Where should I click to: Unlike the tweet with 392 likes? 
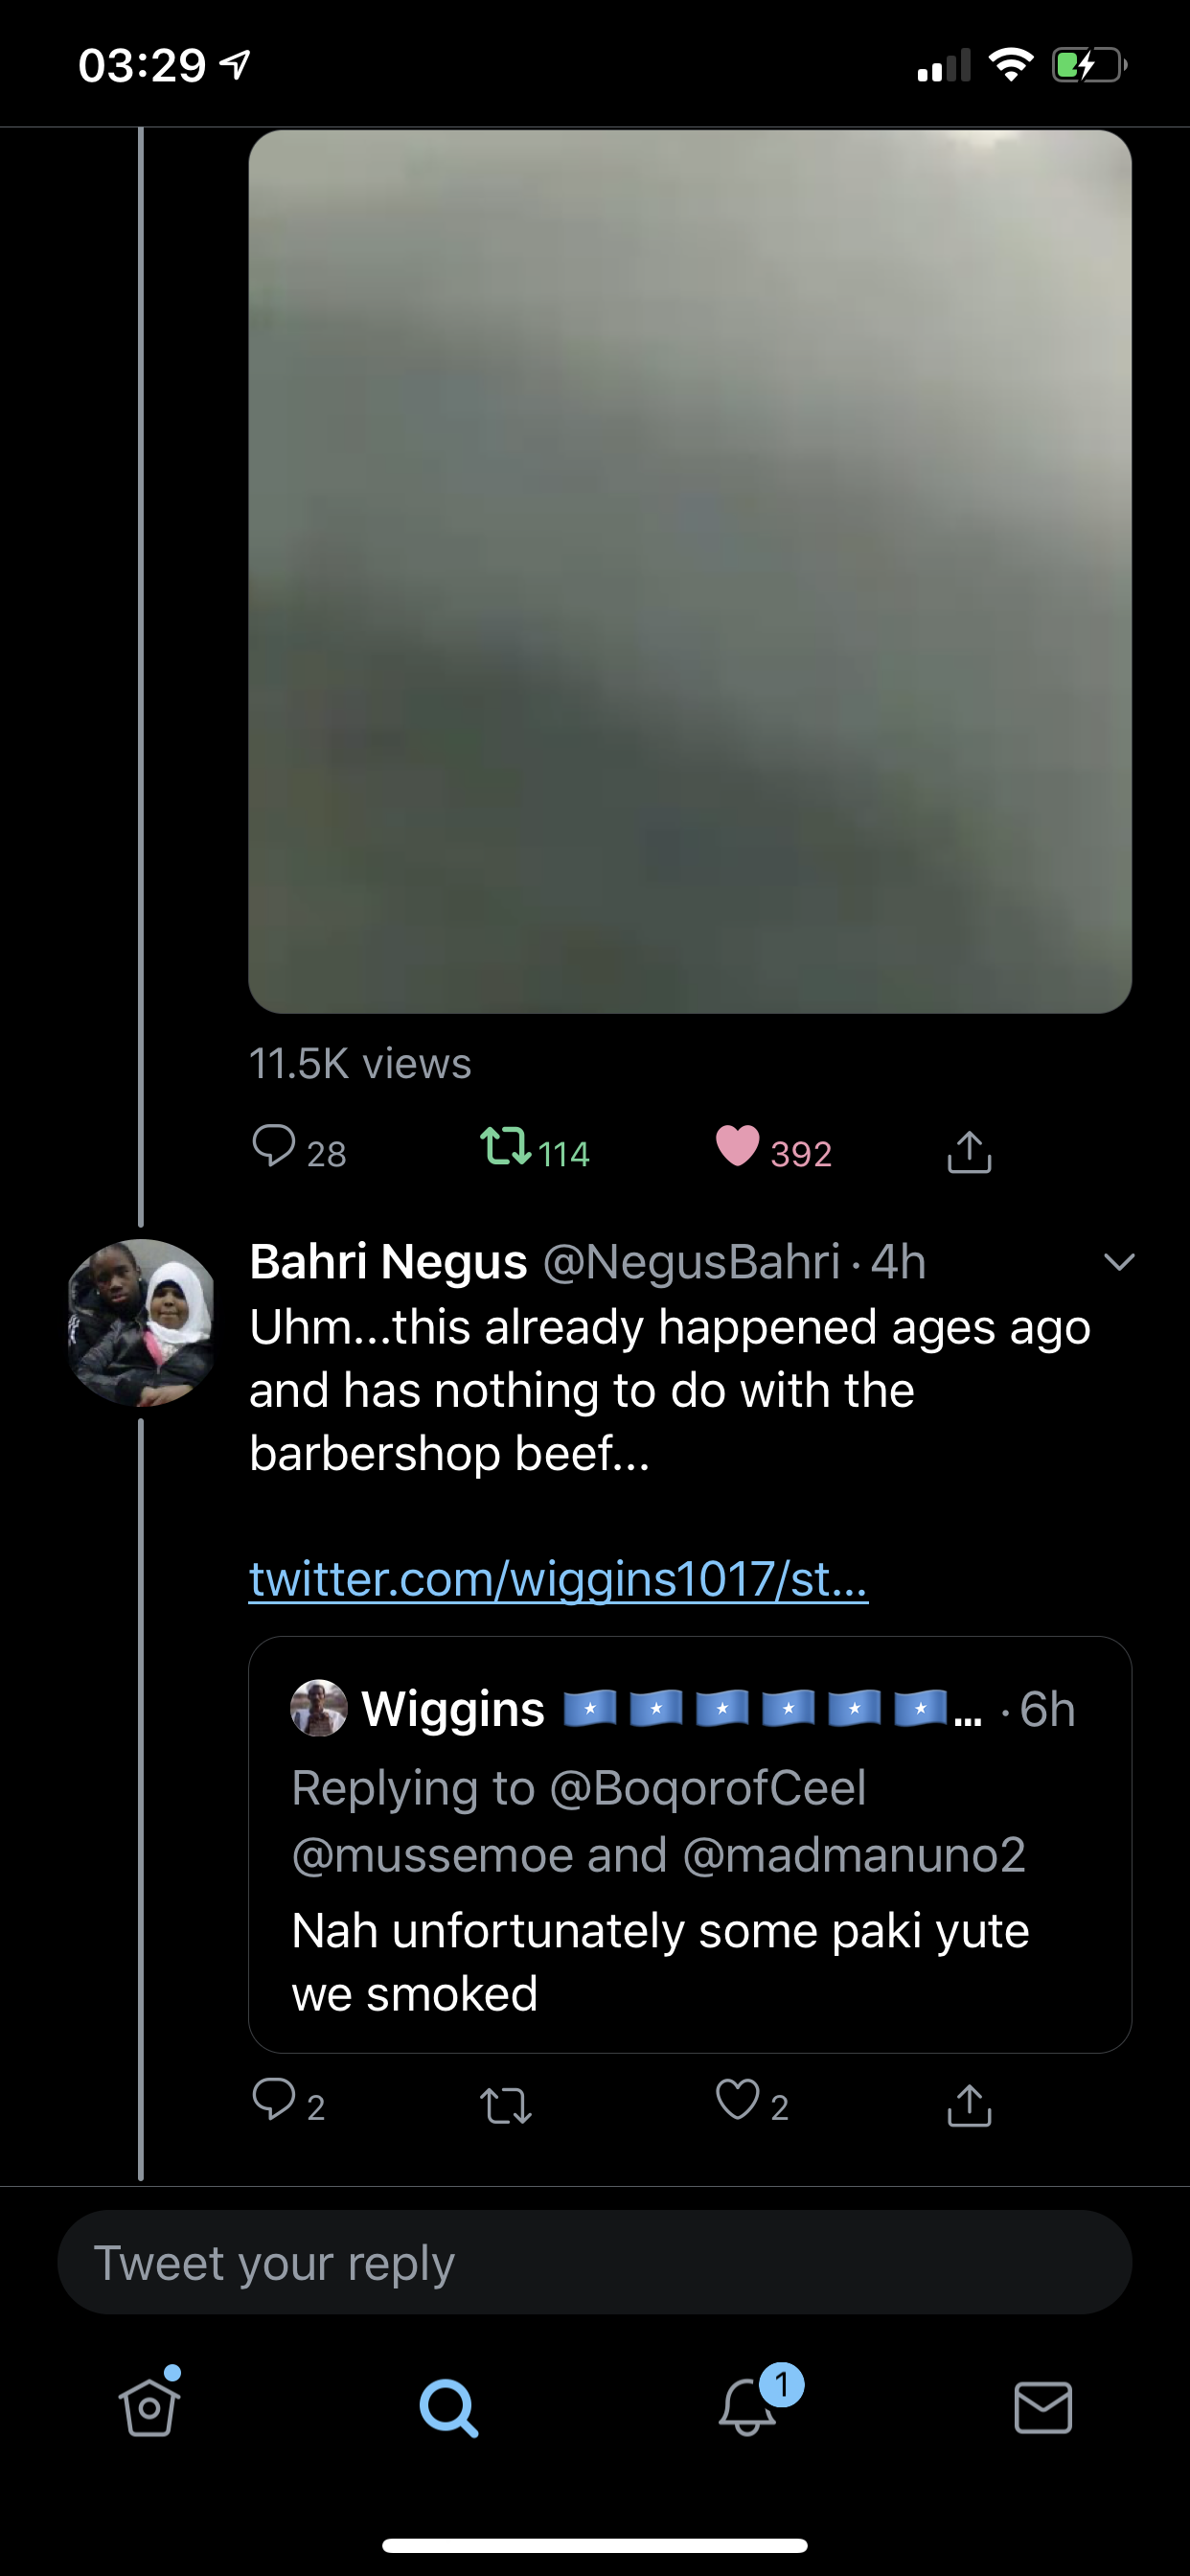point(738,1147)
